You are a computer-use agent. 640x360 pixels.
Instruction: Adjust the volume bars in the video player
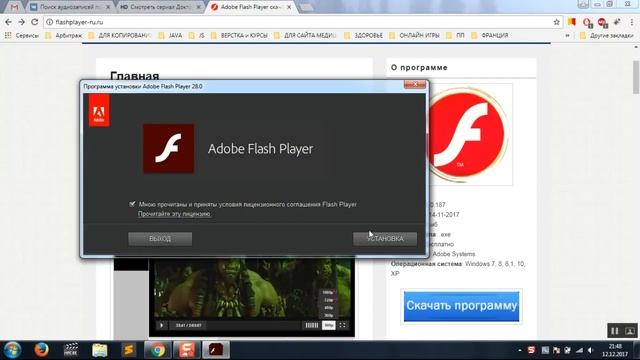coord(311,325)
